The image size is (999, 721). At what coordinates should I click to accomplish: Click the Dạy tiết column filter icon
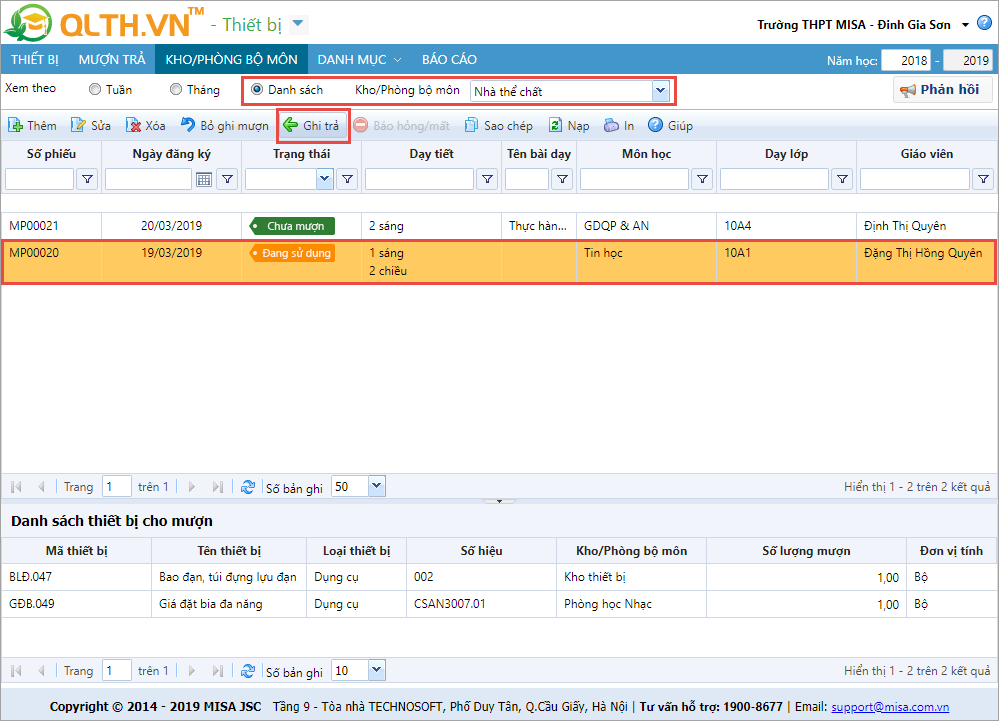(487, 180)
